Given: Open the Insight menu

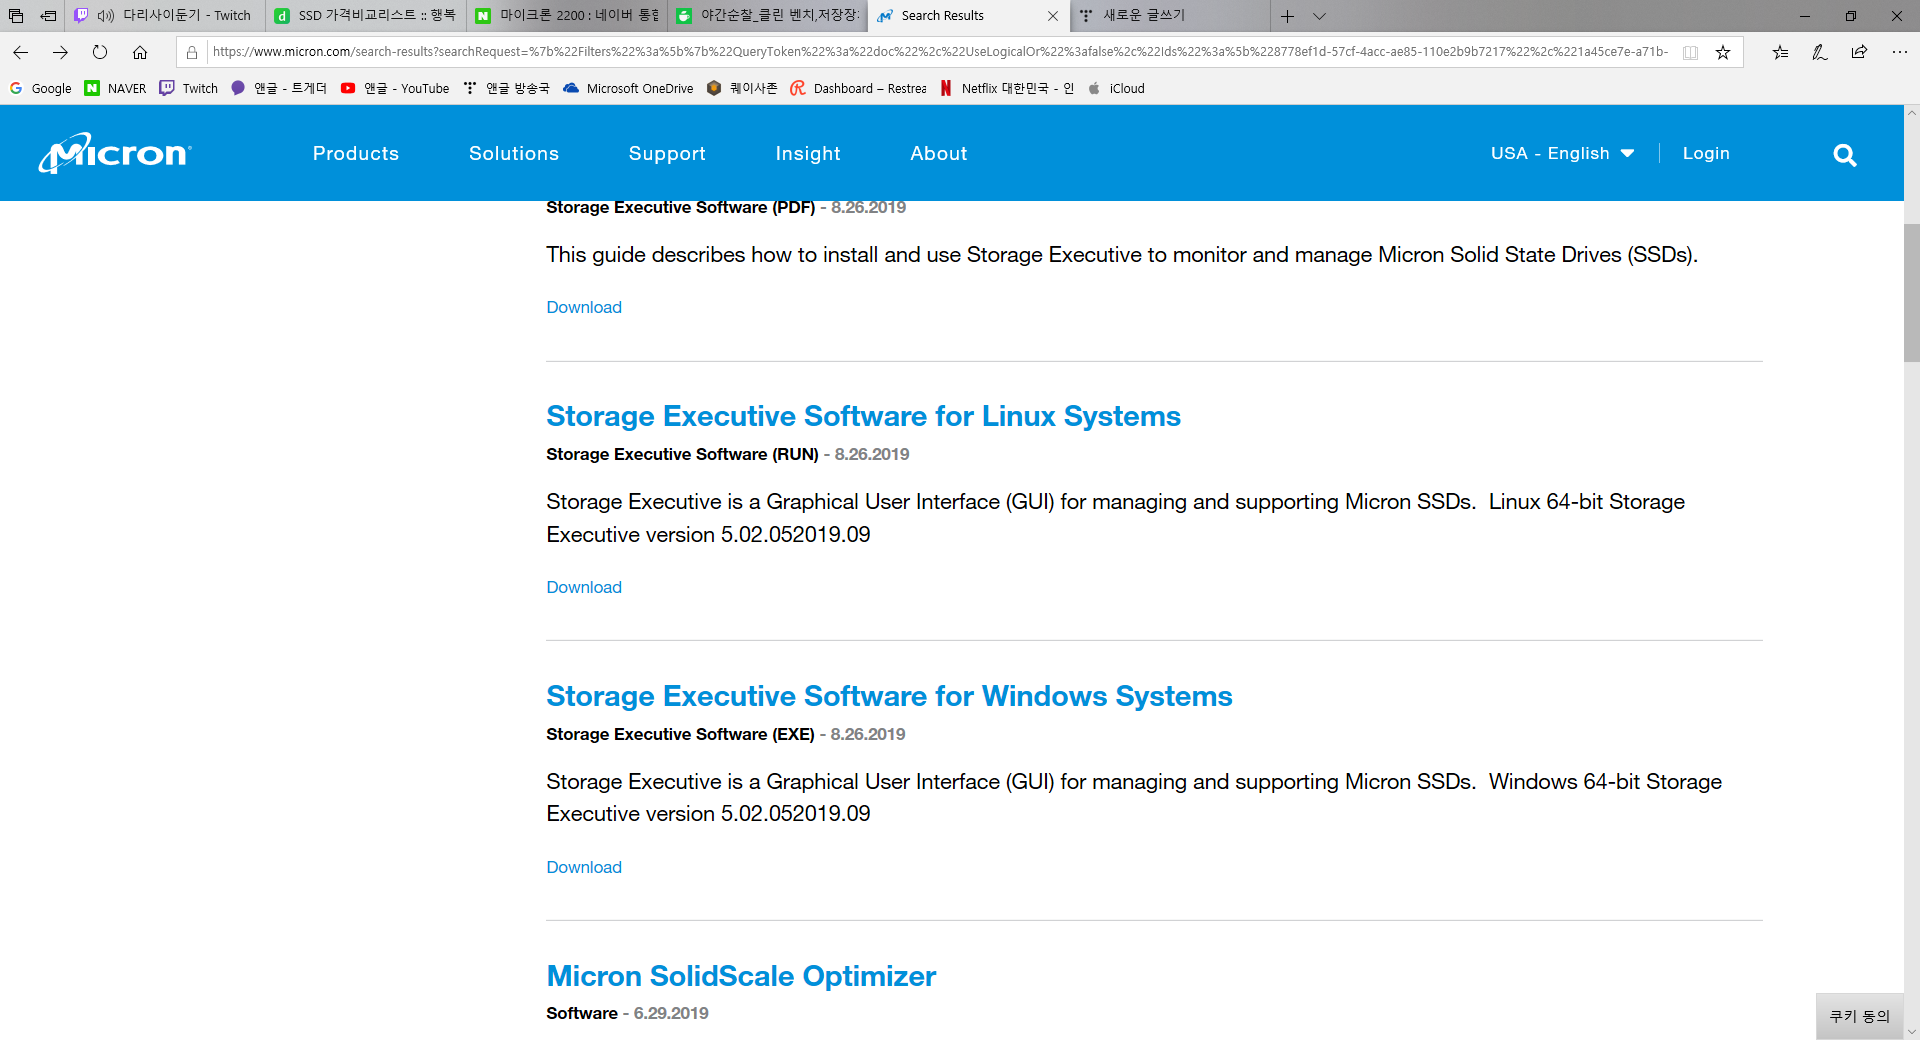Looking at the screenshot, I should pyautogui.click(x=808, y=153).
